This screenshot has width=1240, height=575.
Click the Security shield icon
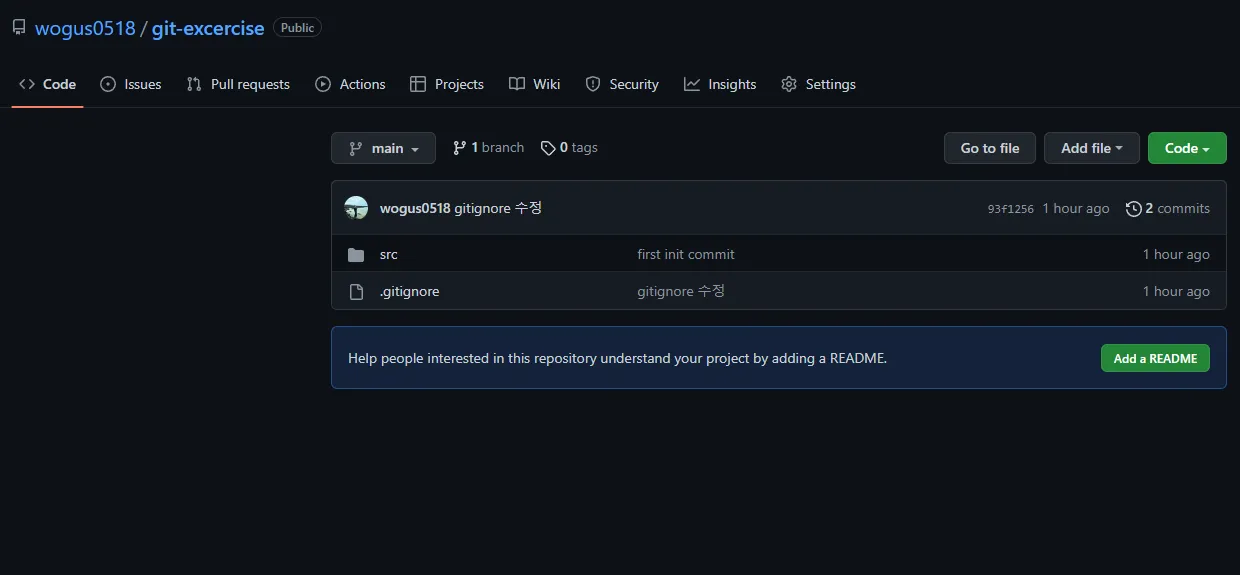click(x=593, y=84)
